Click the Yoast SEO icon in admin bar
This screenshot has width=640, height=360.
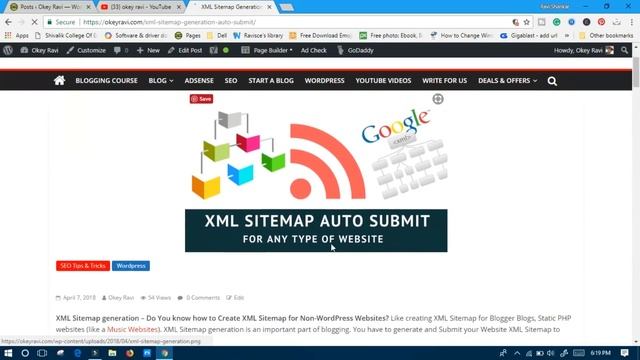coord(213,50)
